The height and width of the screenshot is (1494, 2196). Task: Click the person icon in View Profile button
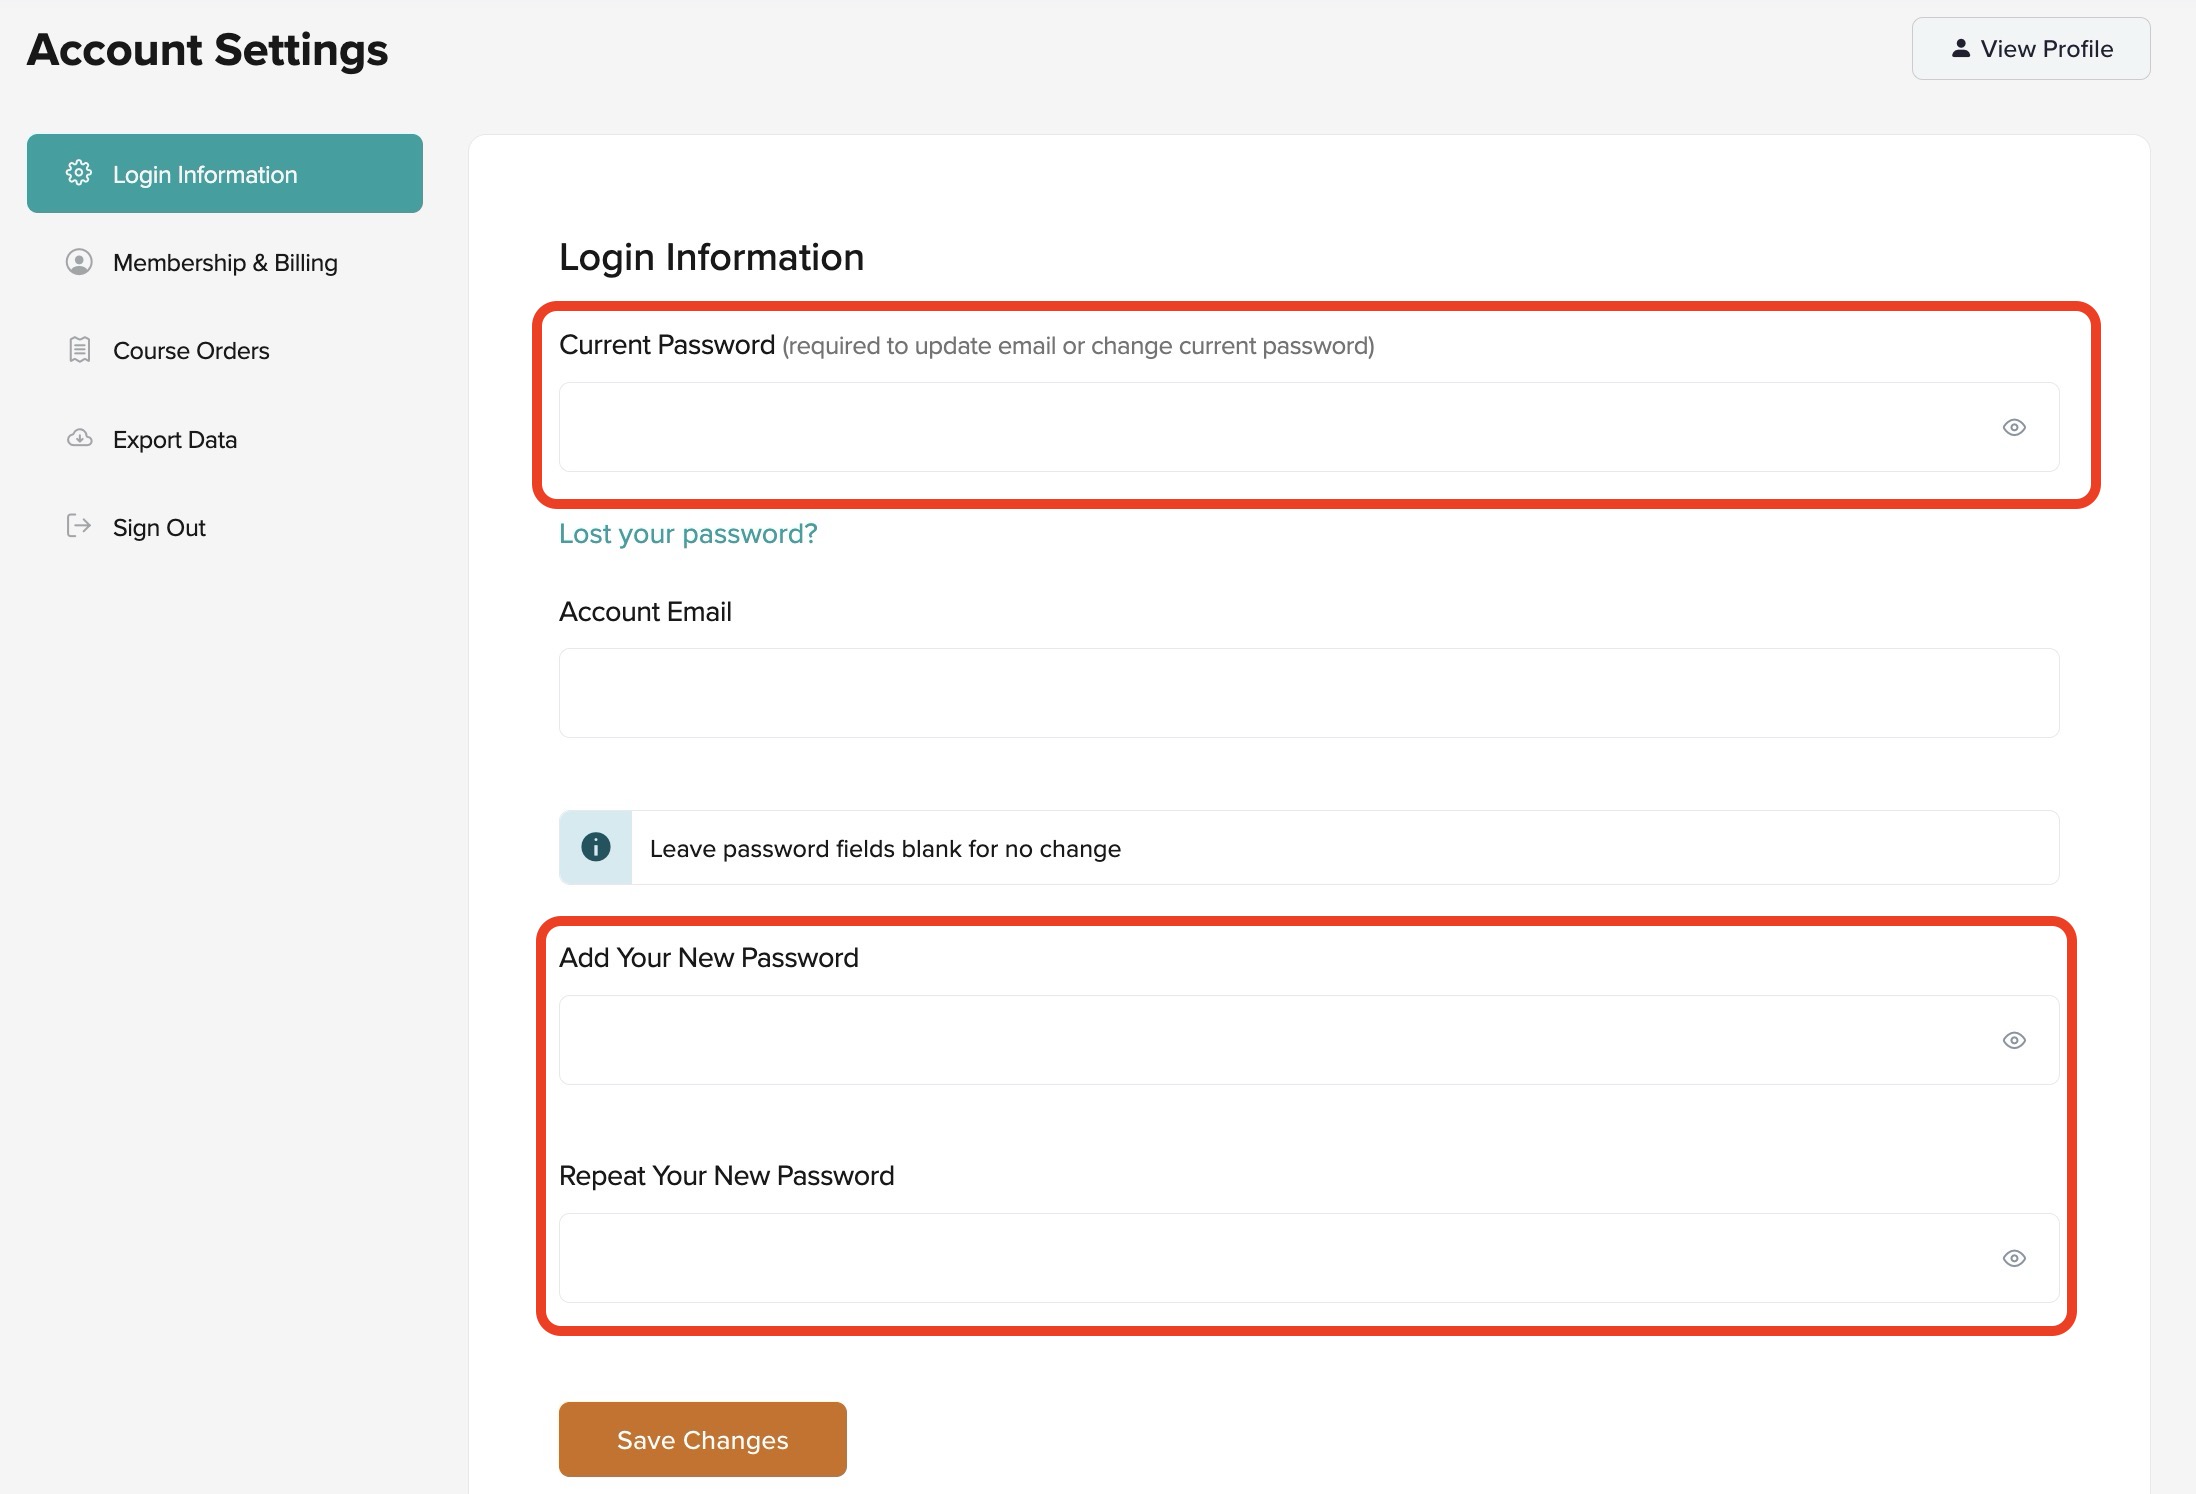(1960, 48)
